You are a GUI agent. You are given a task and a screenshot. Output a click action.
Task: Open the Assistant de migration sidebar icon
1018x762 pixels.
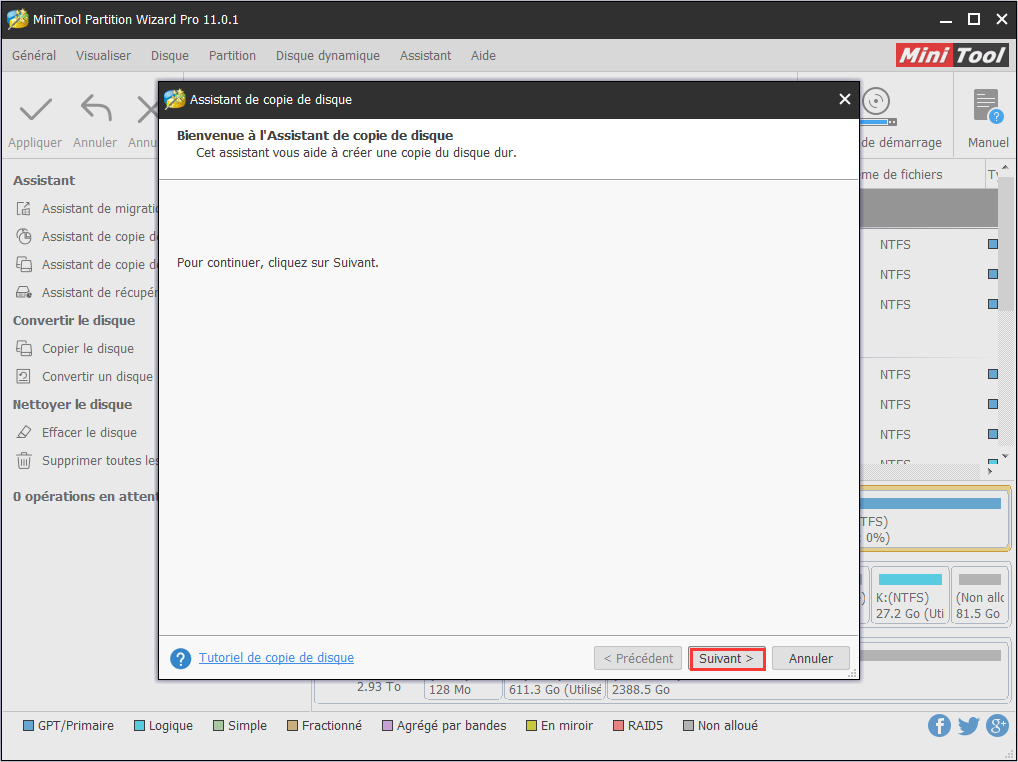click(x=24, y=208)
